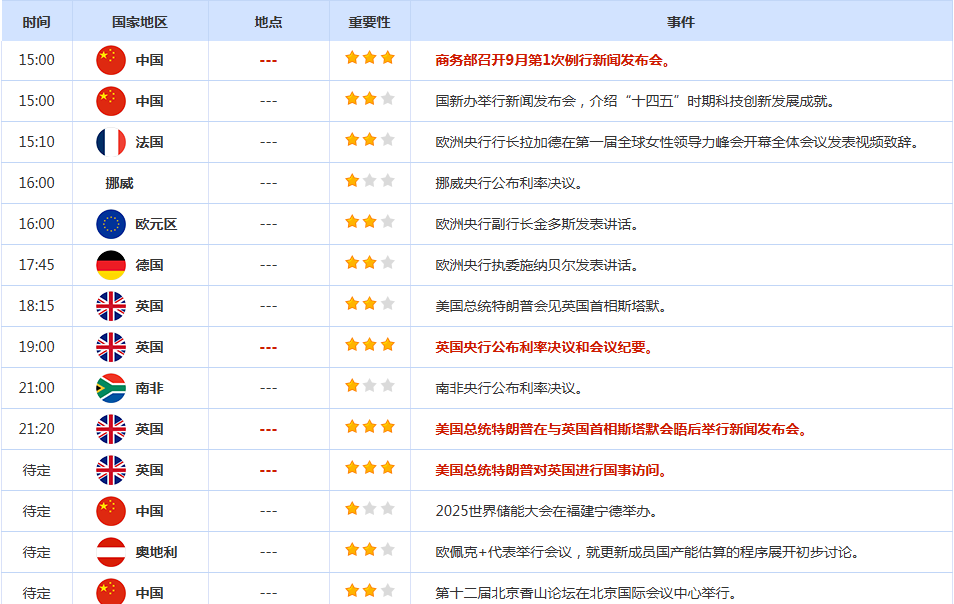The width and height of the screenshot is (954, 604).
Task: Open the 商务部召开9月第1次例行新闻发布会 event
Action: (553, 60)
